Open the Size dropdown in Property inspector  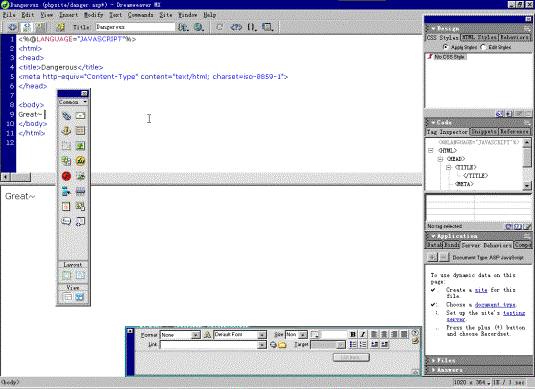pyautogui.click(x=303, y=335)
